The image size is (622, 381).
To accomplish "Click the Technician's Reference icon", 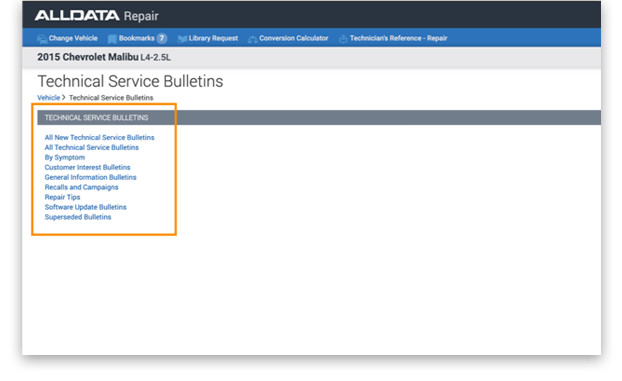I will (x=343, y=38).
